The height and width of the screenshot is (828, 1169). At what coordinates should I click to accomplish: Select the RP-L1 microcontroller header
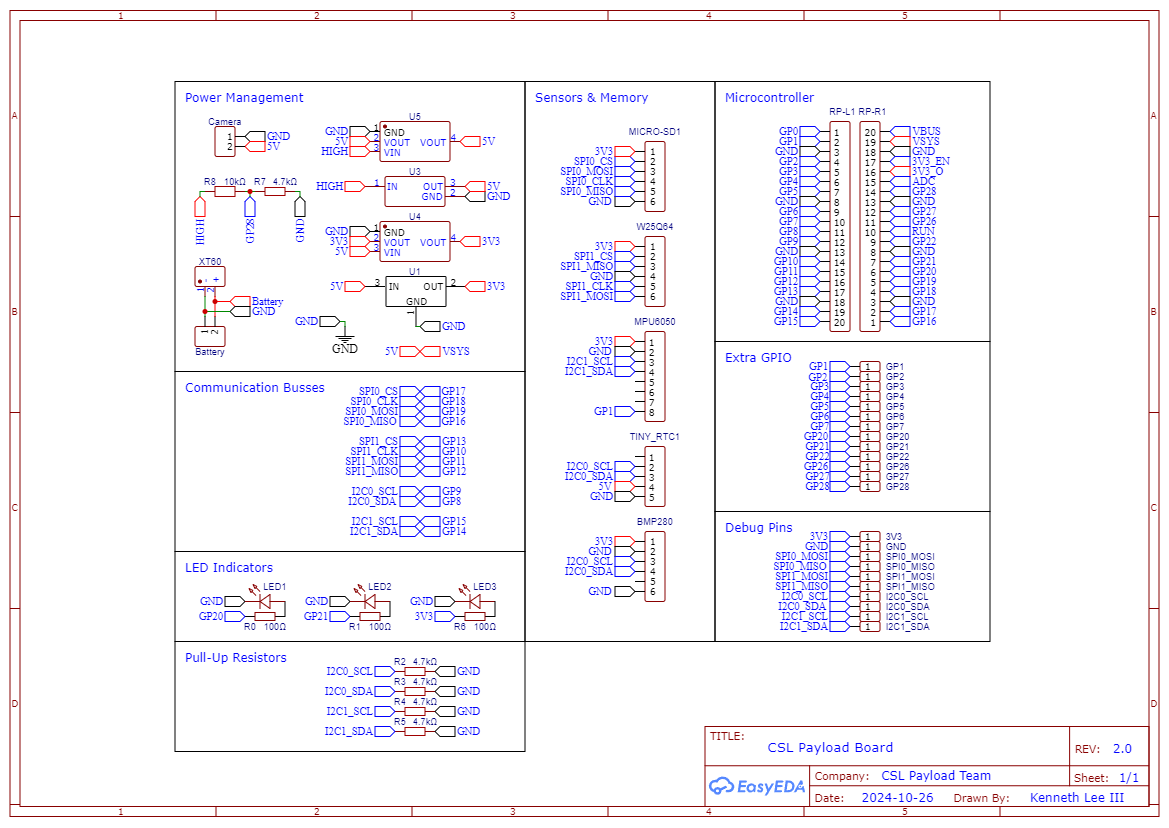pyautogui.click(x=838, y=225)
